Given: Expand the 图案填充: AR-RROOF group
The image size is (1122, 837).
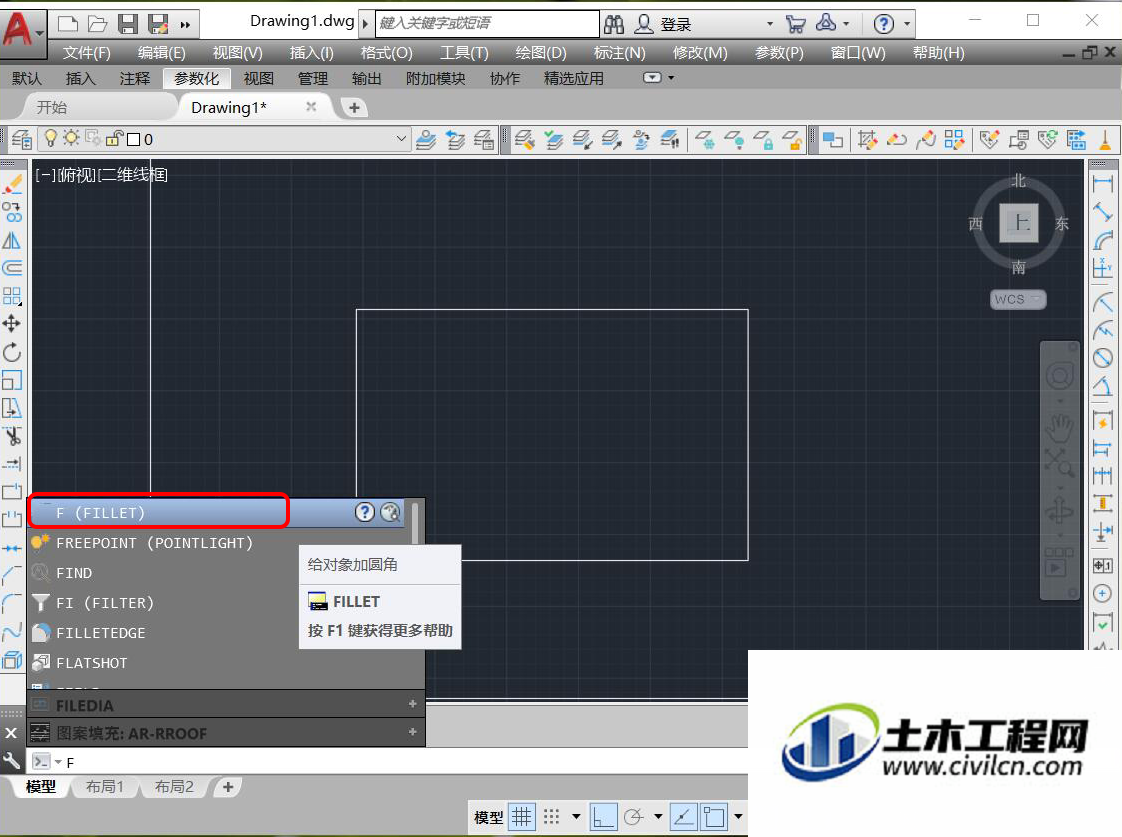Looking at the screenshot, I should tap(412, 732).
